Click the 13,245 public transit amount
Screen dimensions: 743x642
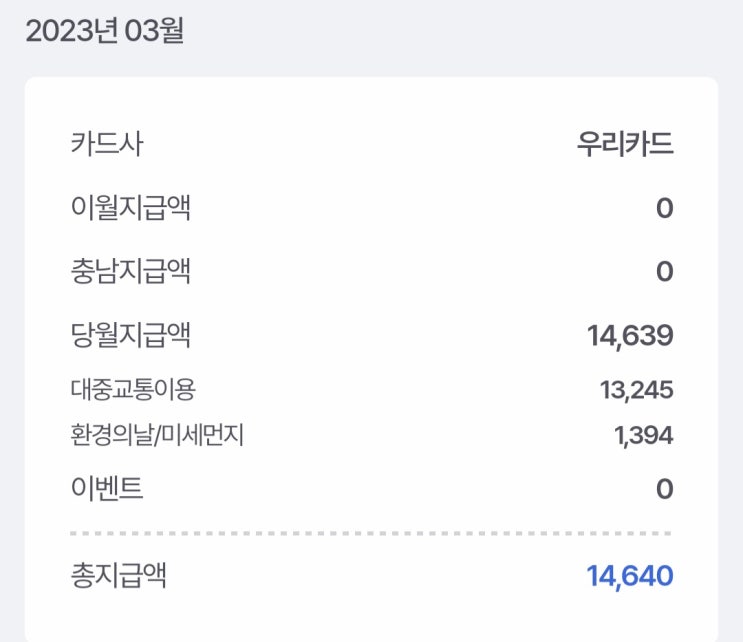pyautogui.click(x=636, y=390)
